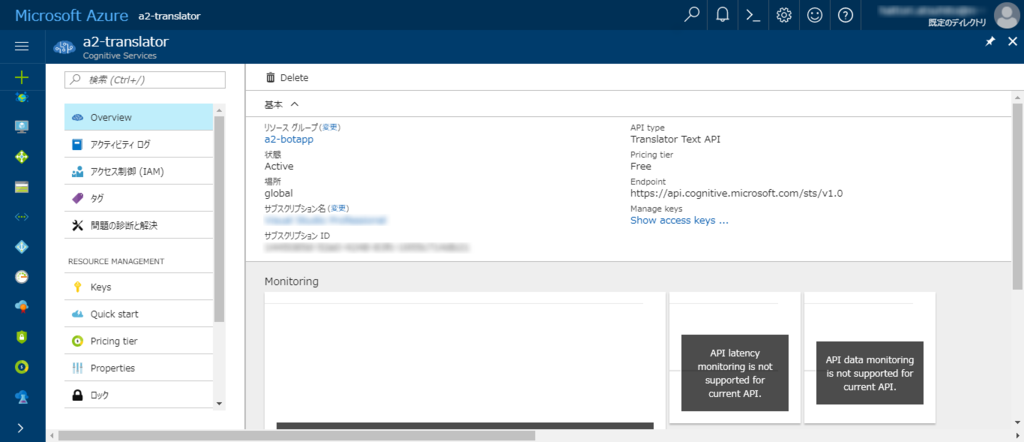
Task: Click 変更 next to サブスクリプション名
Action: (x=338, y=208)
